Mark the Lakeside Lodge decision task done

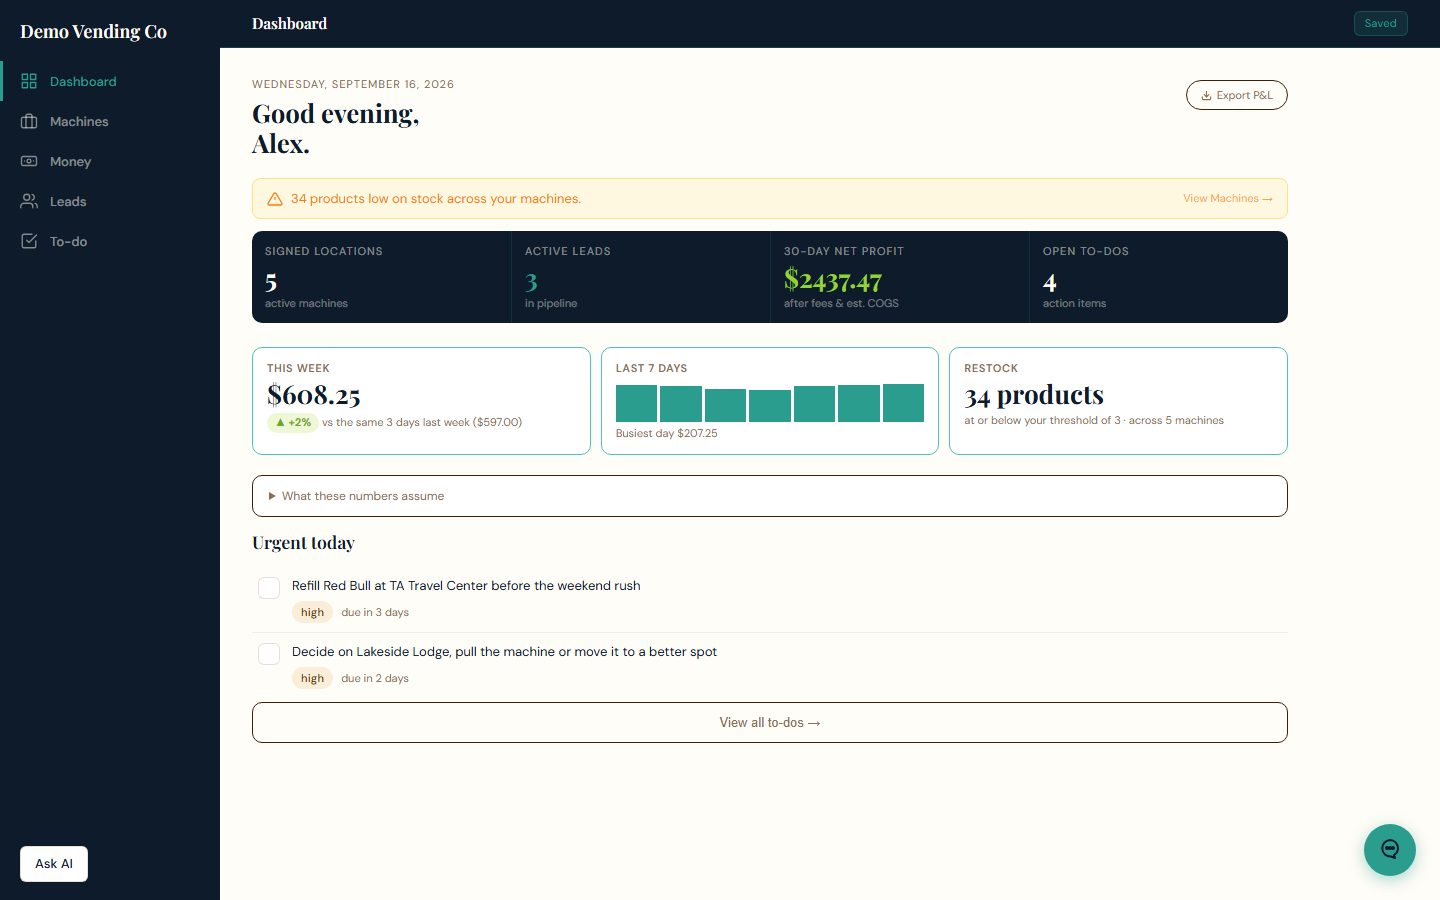tap(269, 654)
